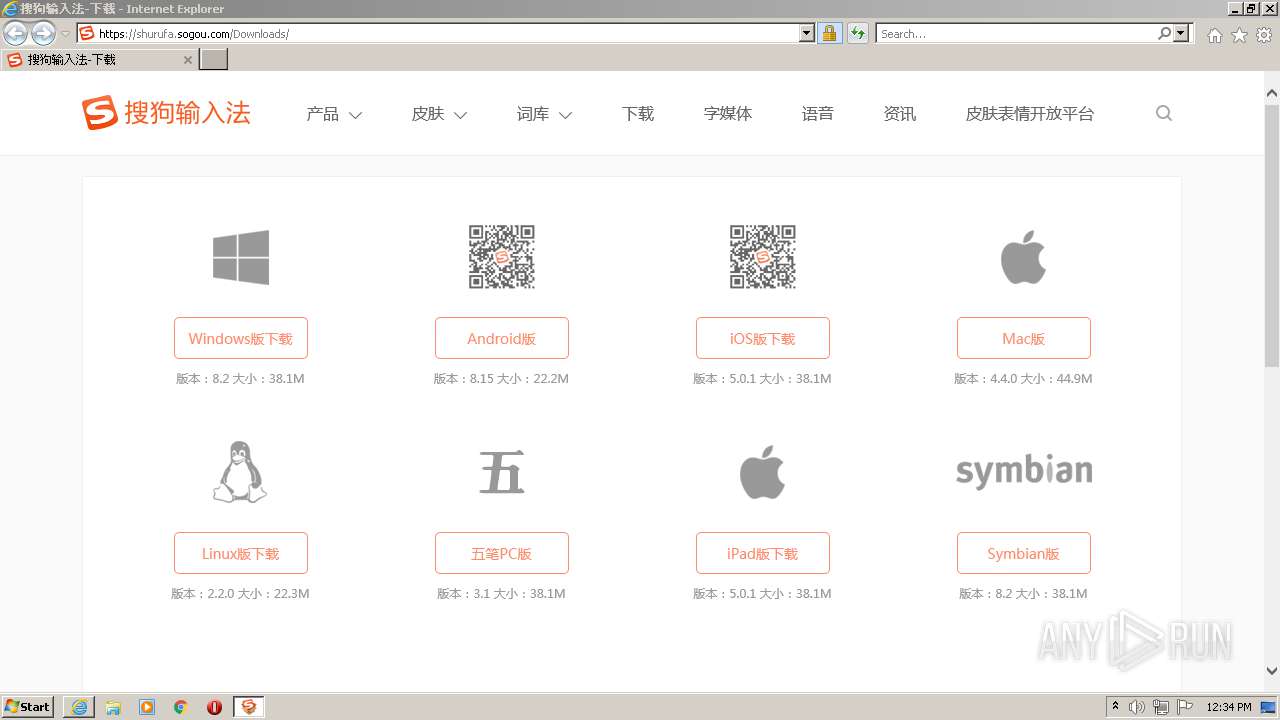Open the recent pages dropdown arrow

(x=65, y=34)
